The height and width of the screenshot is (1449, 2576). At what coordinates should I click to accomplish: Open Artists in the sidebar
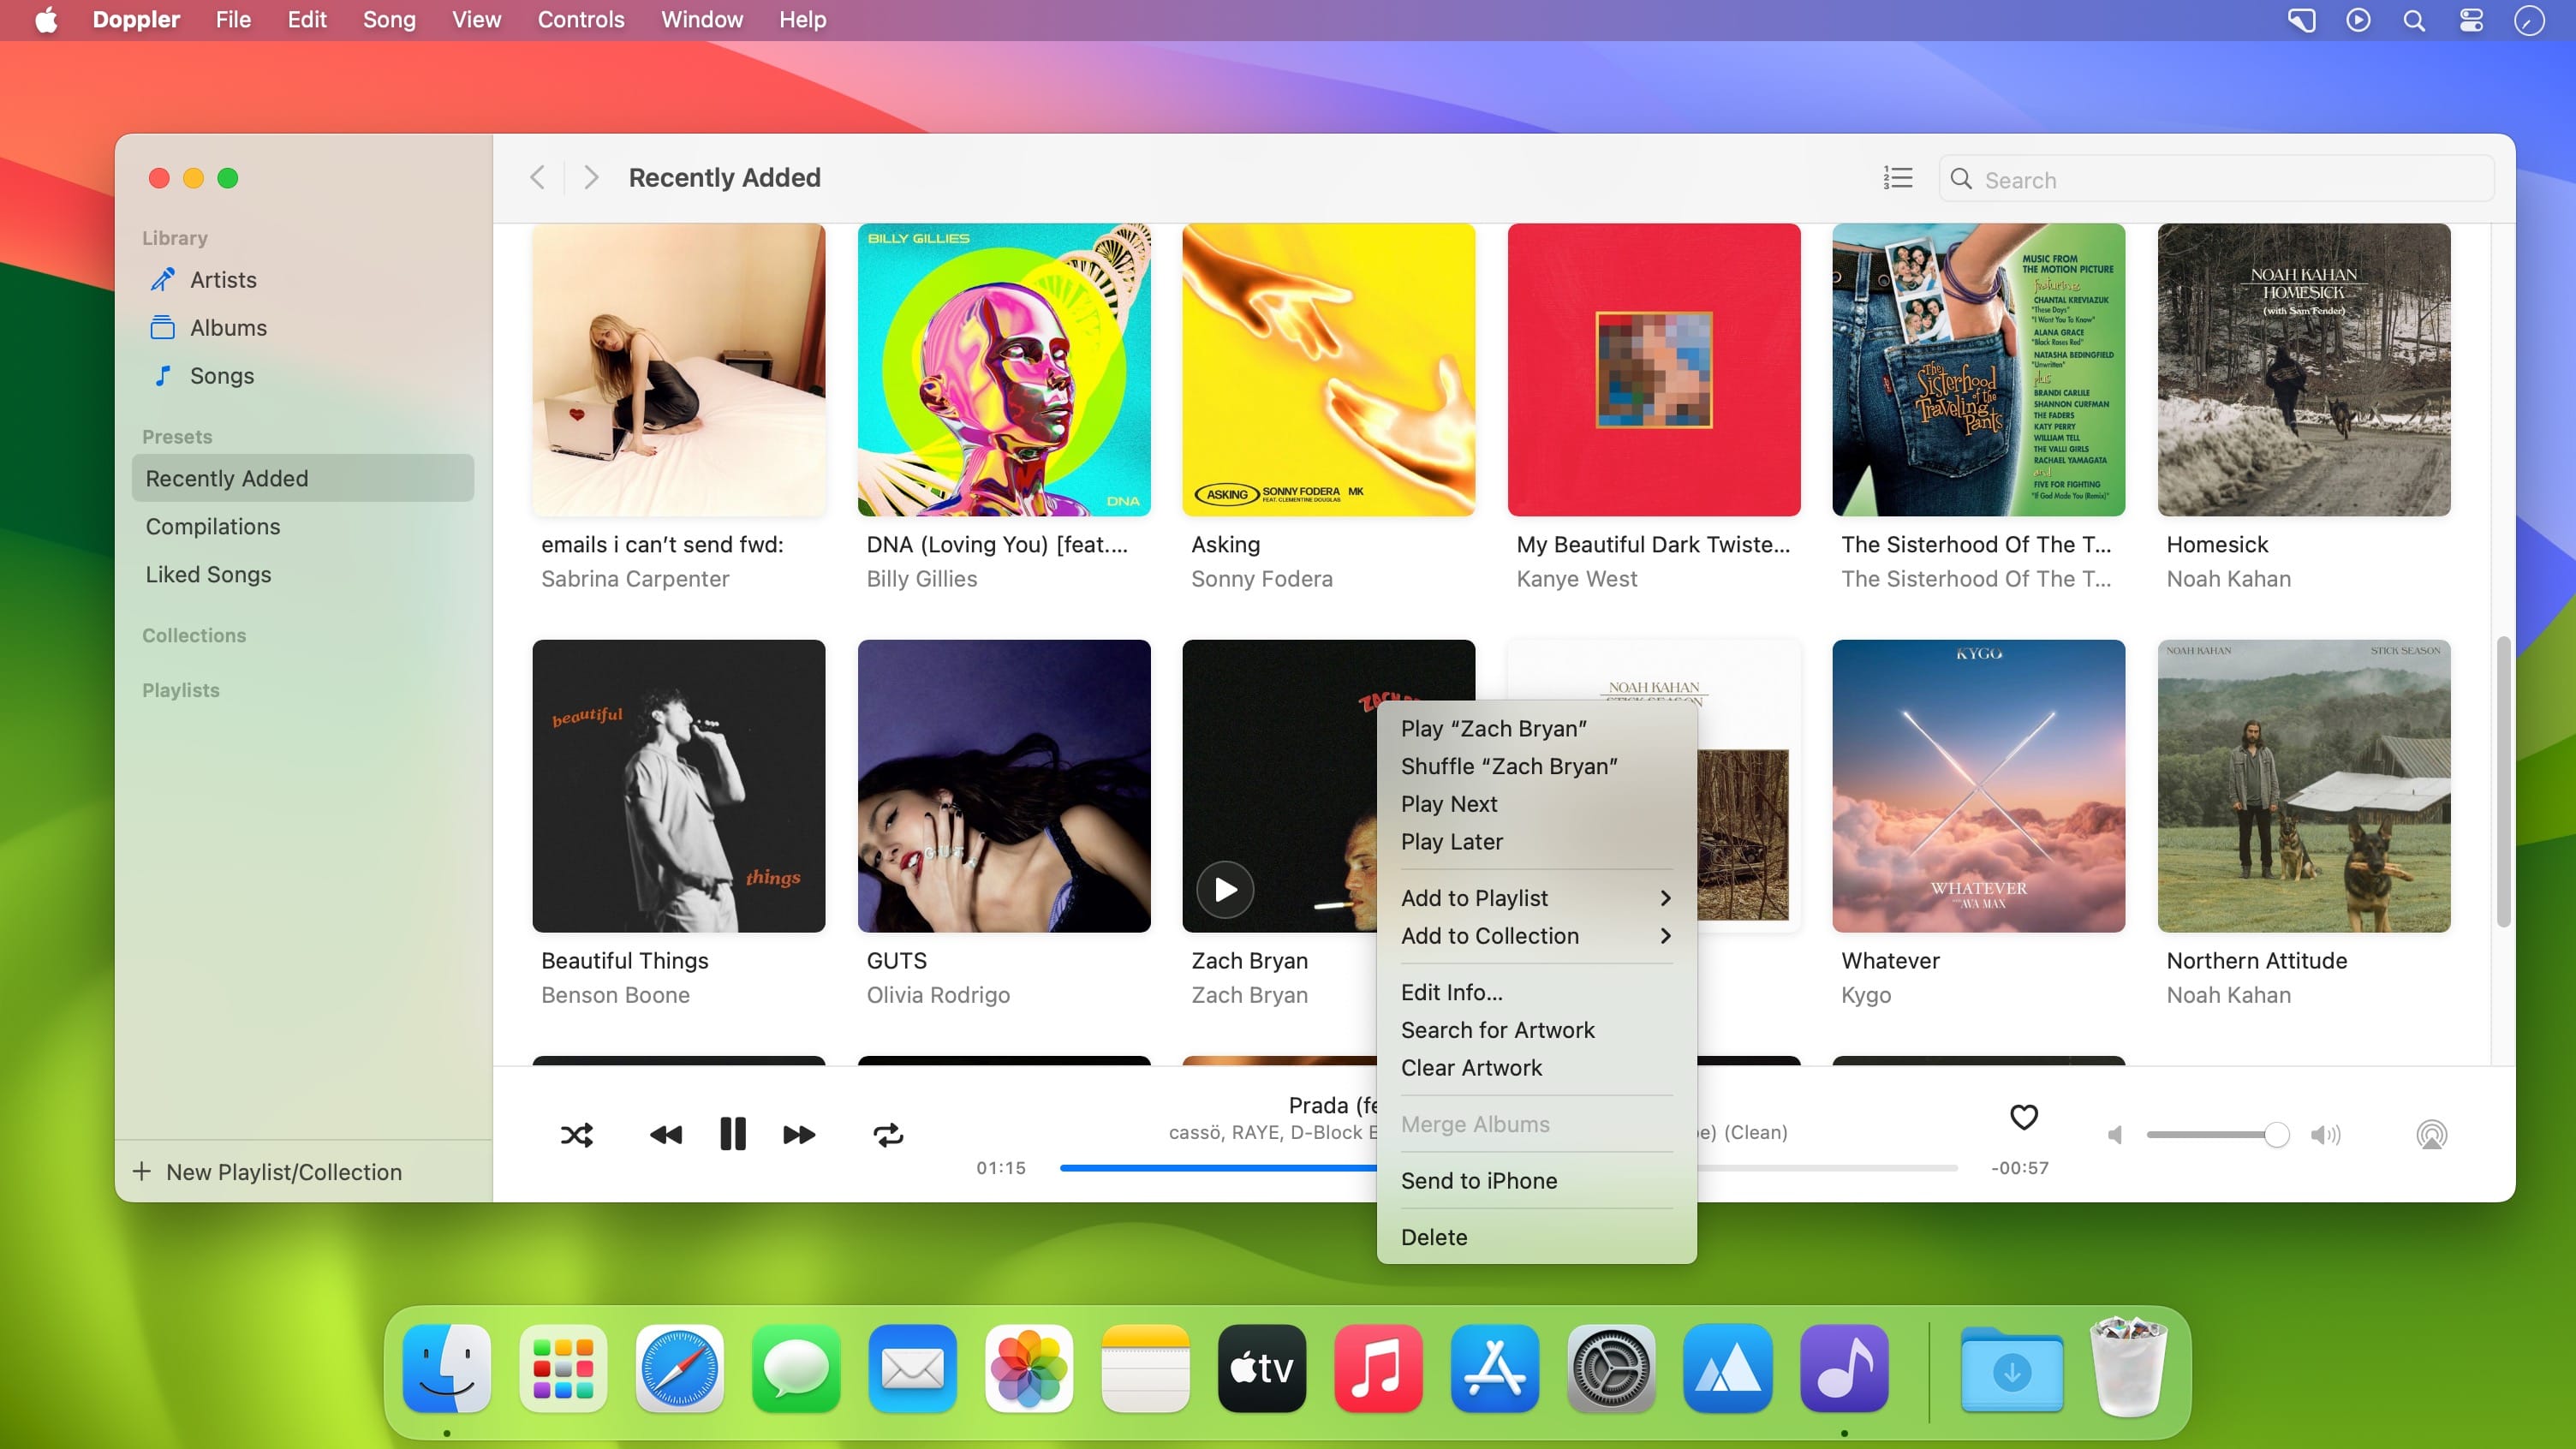pos(302,280)
